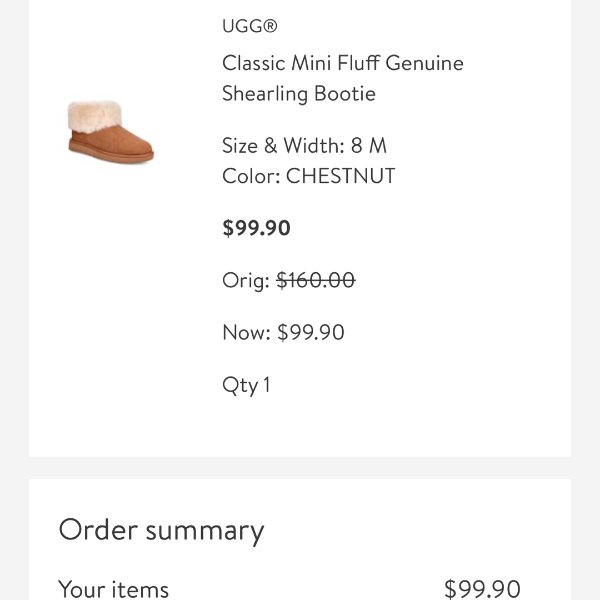This screenshot has width=600, height=600.
Task: Click the word Shearling Bootie in title
Action: [299, 94]
